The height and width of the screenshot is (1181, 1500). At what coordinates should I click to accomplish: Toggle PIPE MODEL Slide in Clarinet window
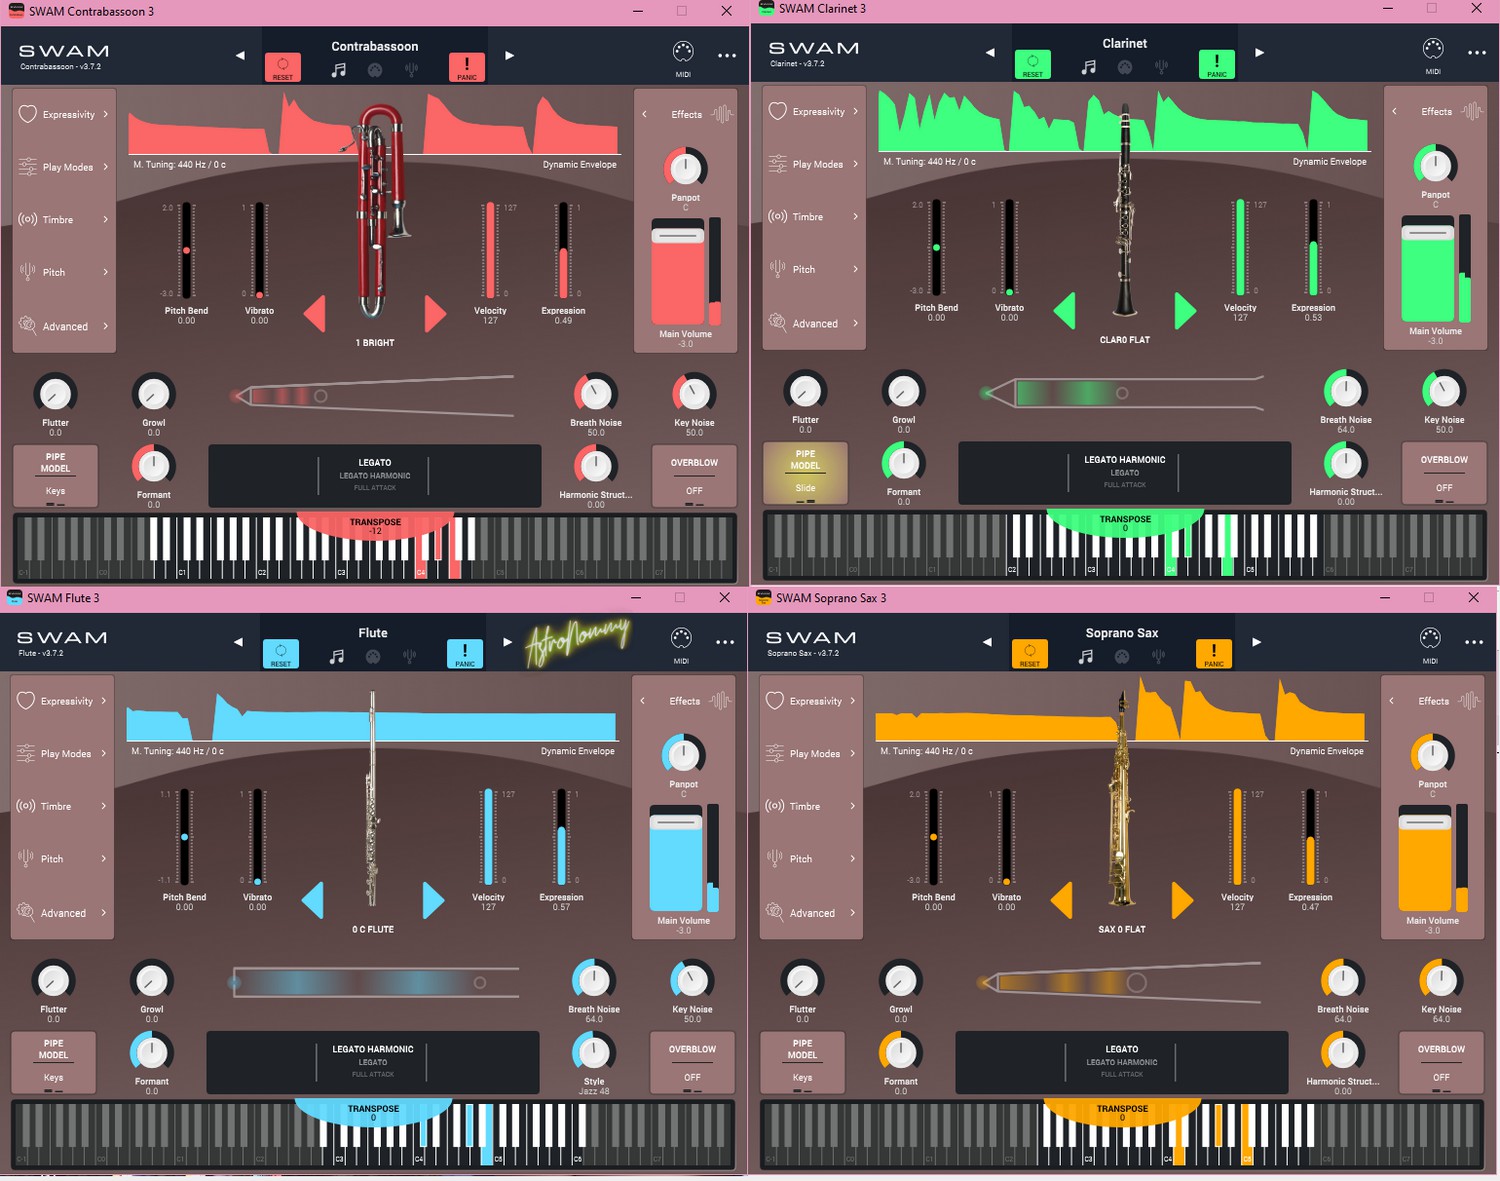[x=805, y=473]
